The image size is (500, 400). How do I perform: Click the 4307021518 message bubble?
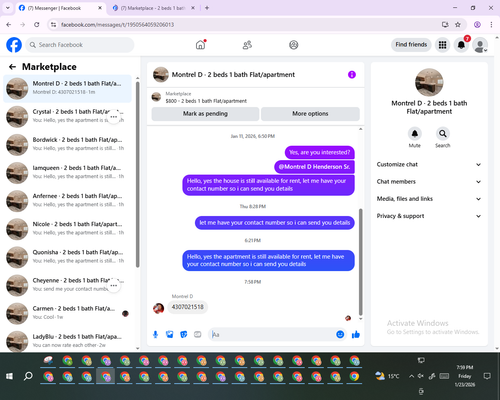[187, 307]
